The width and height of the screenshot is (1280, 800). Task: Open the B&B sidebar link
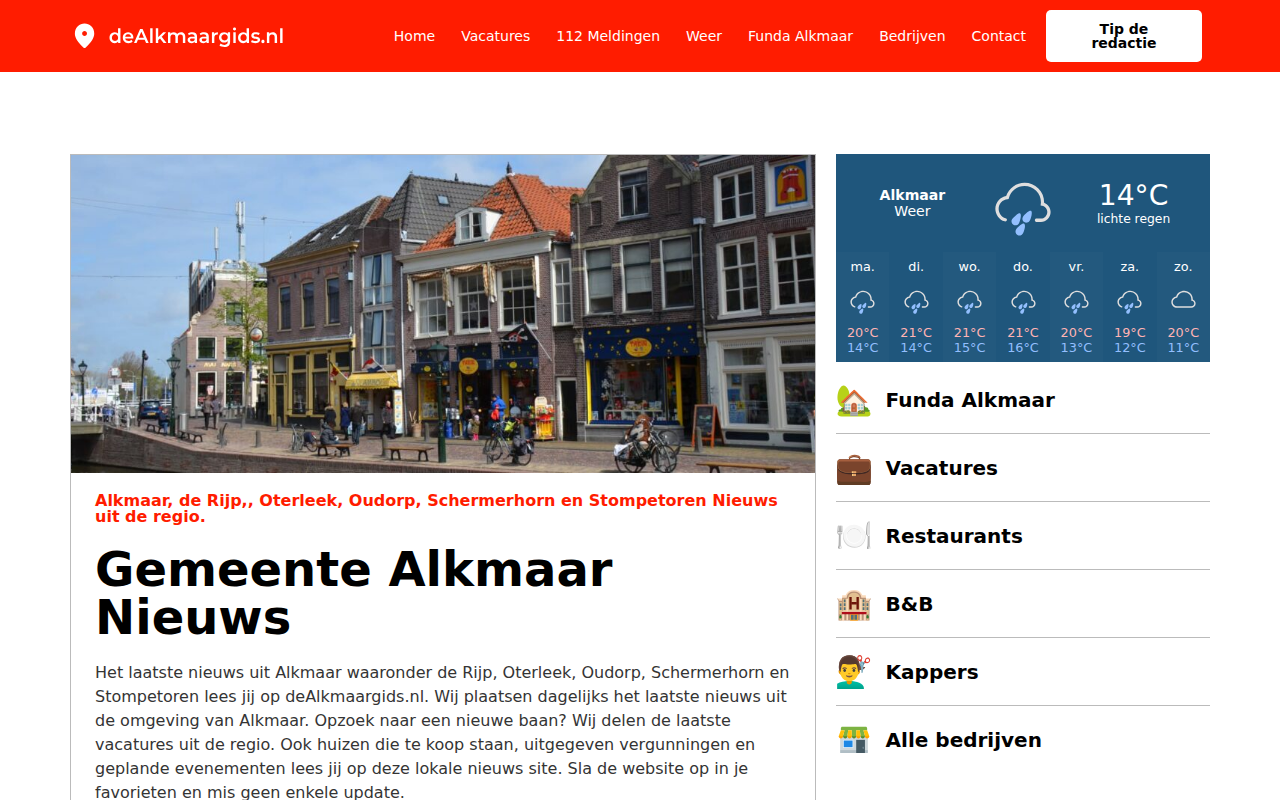909,604
